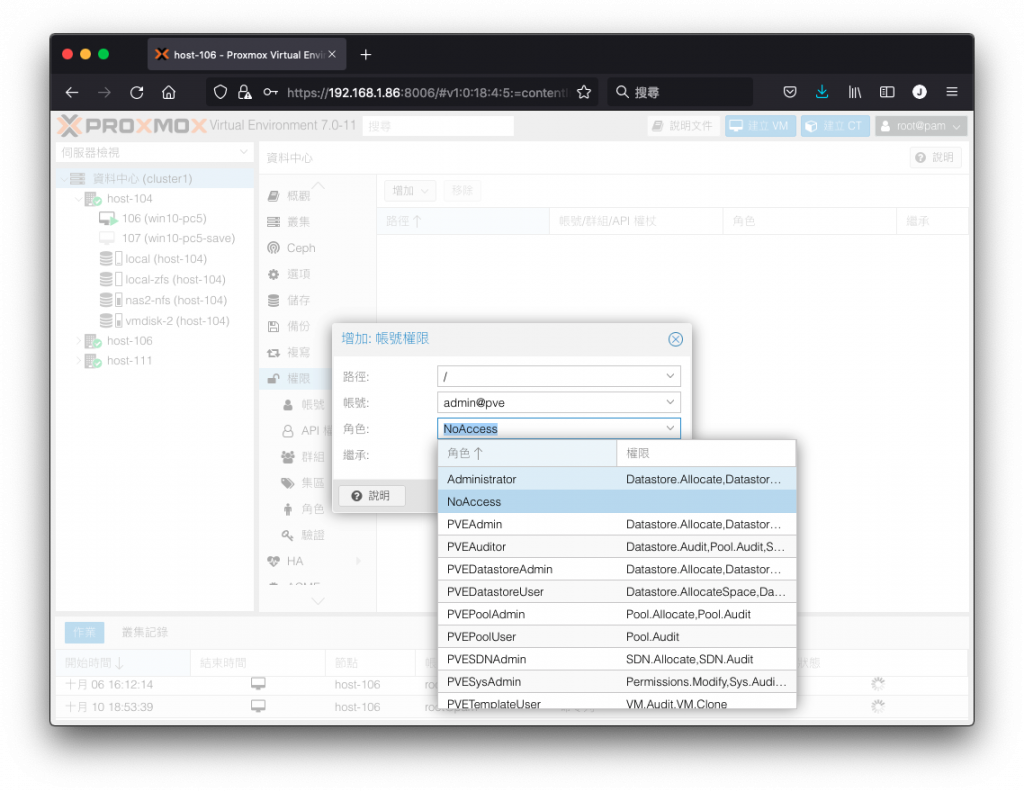Open the 伺服器檢視 view selector
This screenshot has width=1024, height=792.
click(x=154, y=152)
